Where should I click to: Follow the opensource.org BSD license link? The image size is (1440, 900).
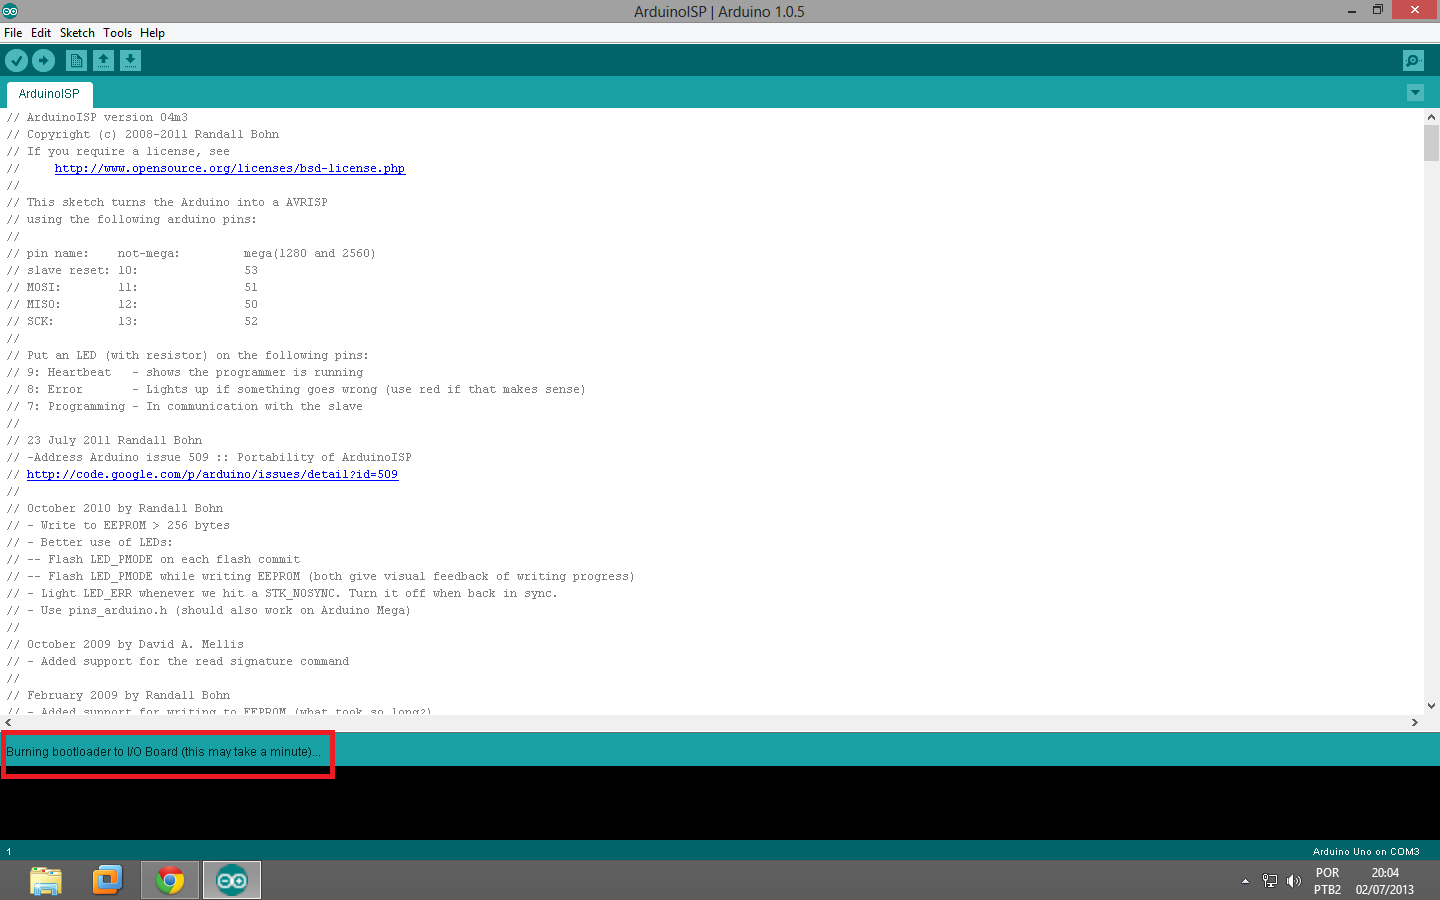click(230, 168)
